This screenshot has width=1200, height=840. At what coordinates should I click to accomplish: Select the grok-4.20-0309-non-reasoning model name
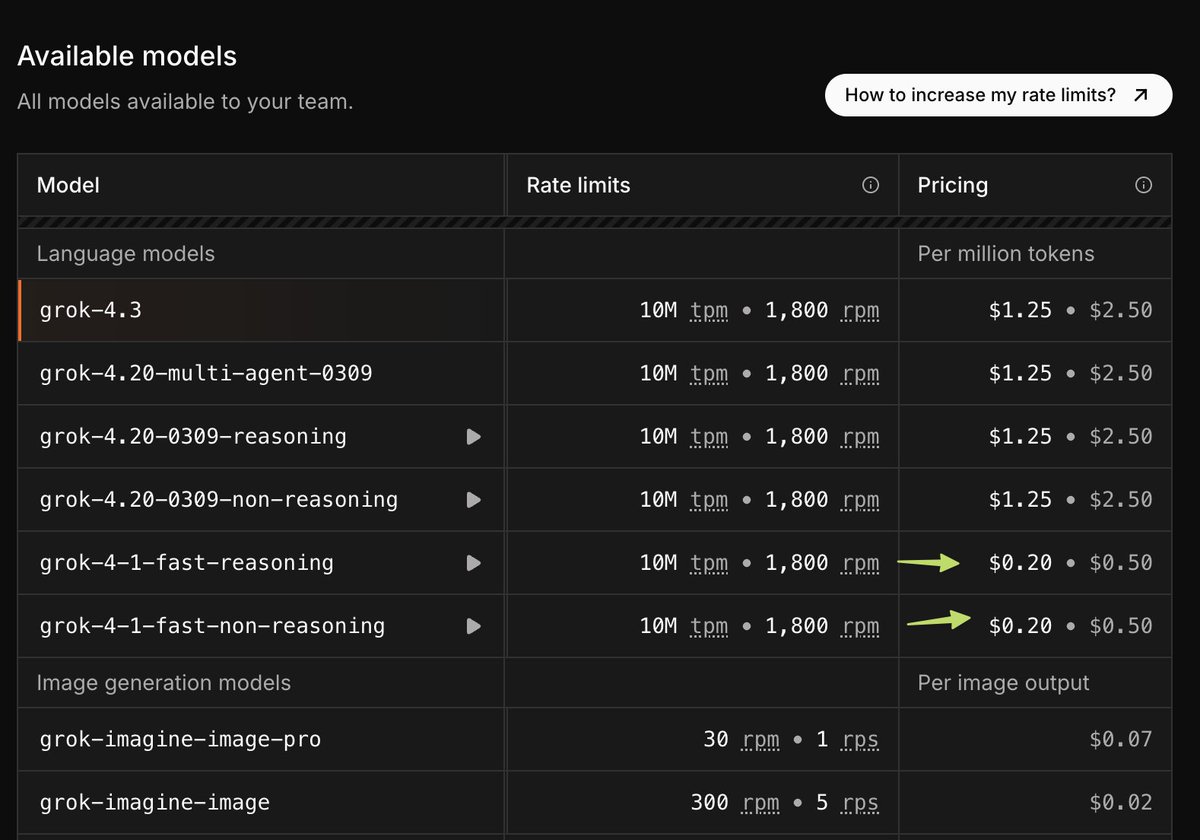[x=219, y=499]
